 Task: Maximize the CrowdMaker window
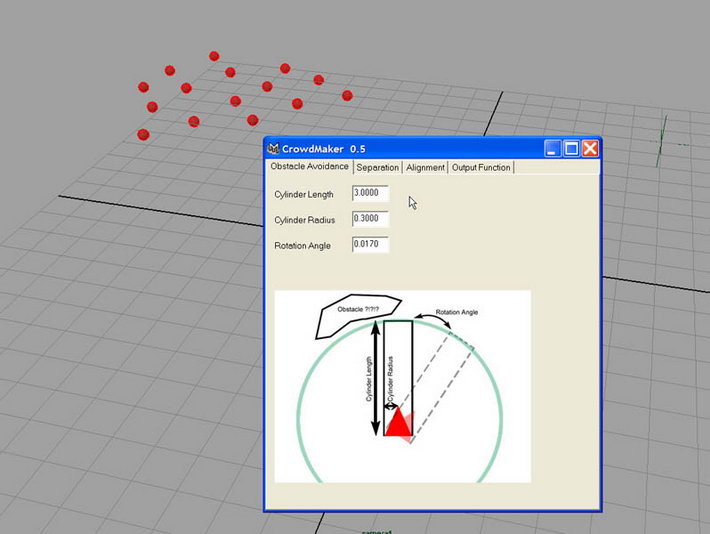[x=571, y=149]
